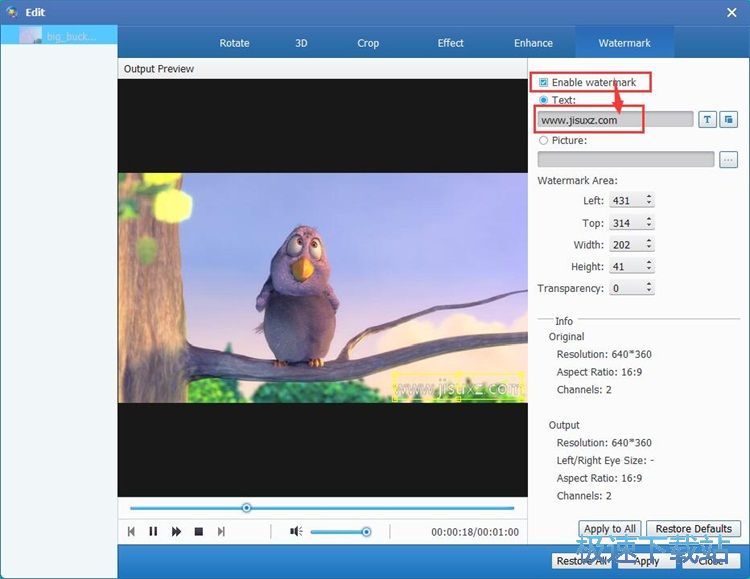Click 'Left/Right Eye Size: -' text
The width and height of the screenshot is (750, 579).
[x=605, y=460]
